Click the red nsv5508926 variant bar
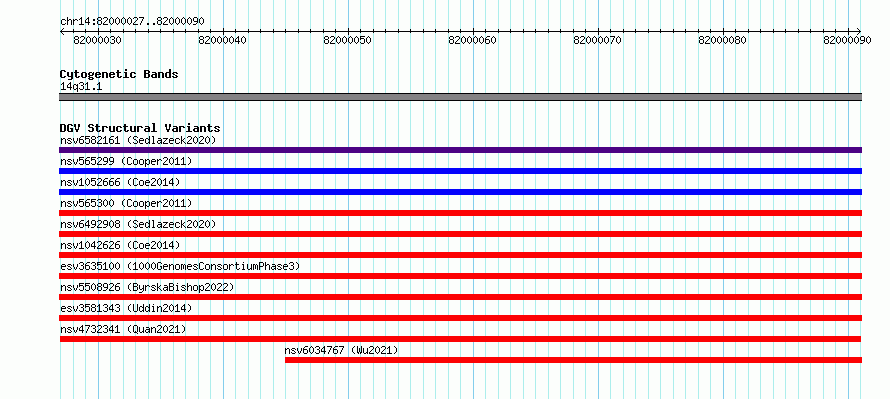 pyautogui.click(x=460, y=297)
